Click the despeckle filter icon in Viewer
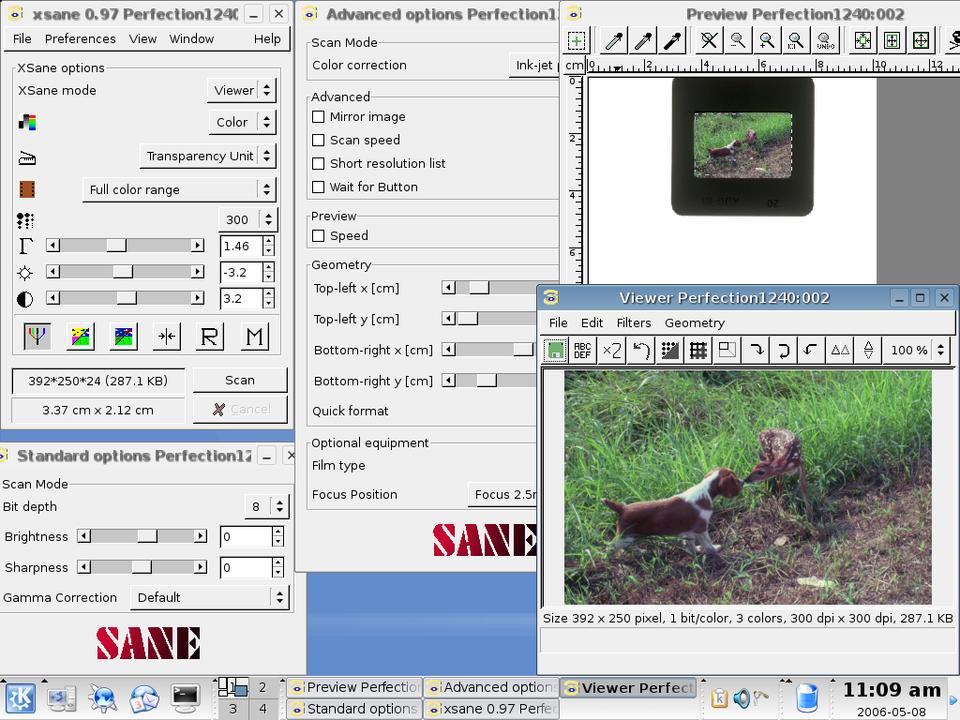 tap(670, 350)
